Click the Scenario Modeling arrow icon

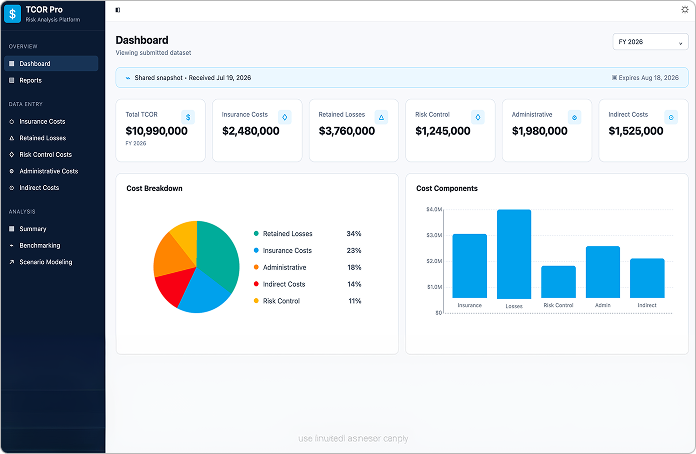12,262
